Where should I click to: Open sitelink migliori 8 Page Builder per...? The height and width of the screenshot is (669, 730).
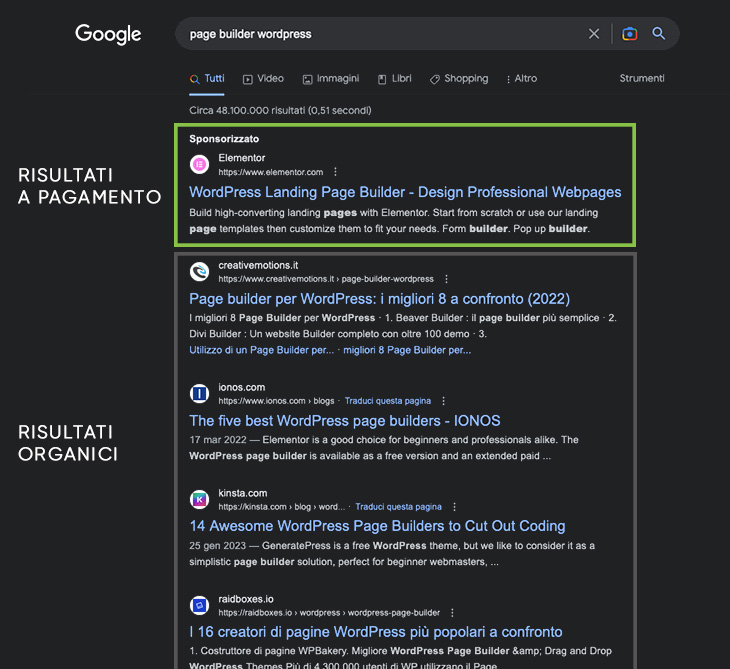[x=407, y=350]
